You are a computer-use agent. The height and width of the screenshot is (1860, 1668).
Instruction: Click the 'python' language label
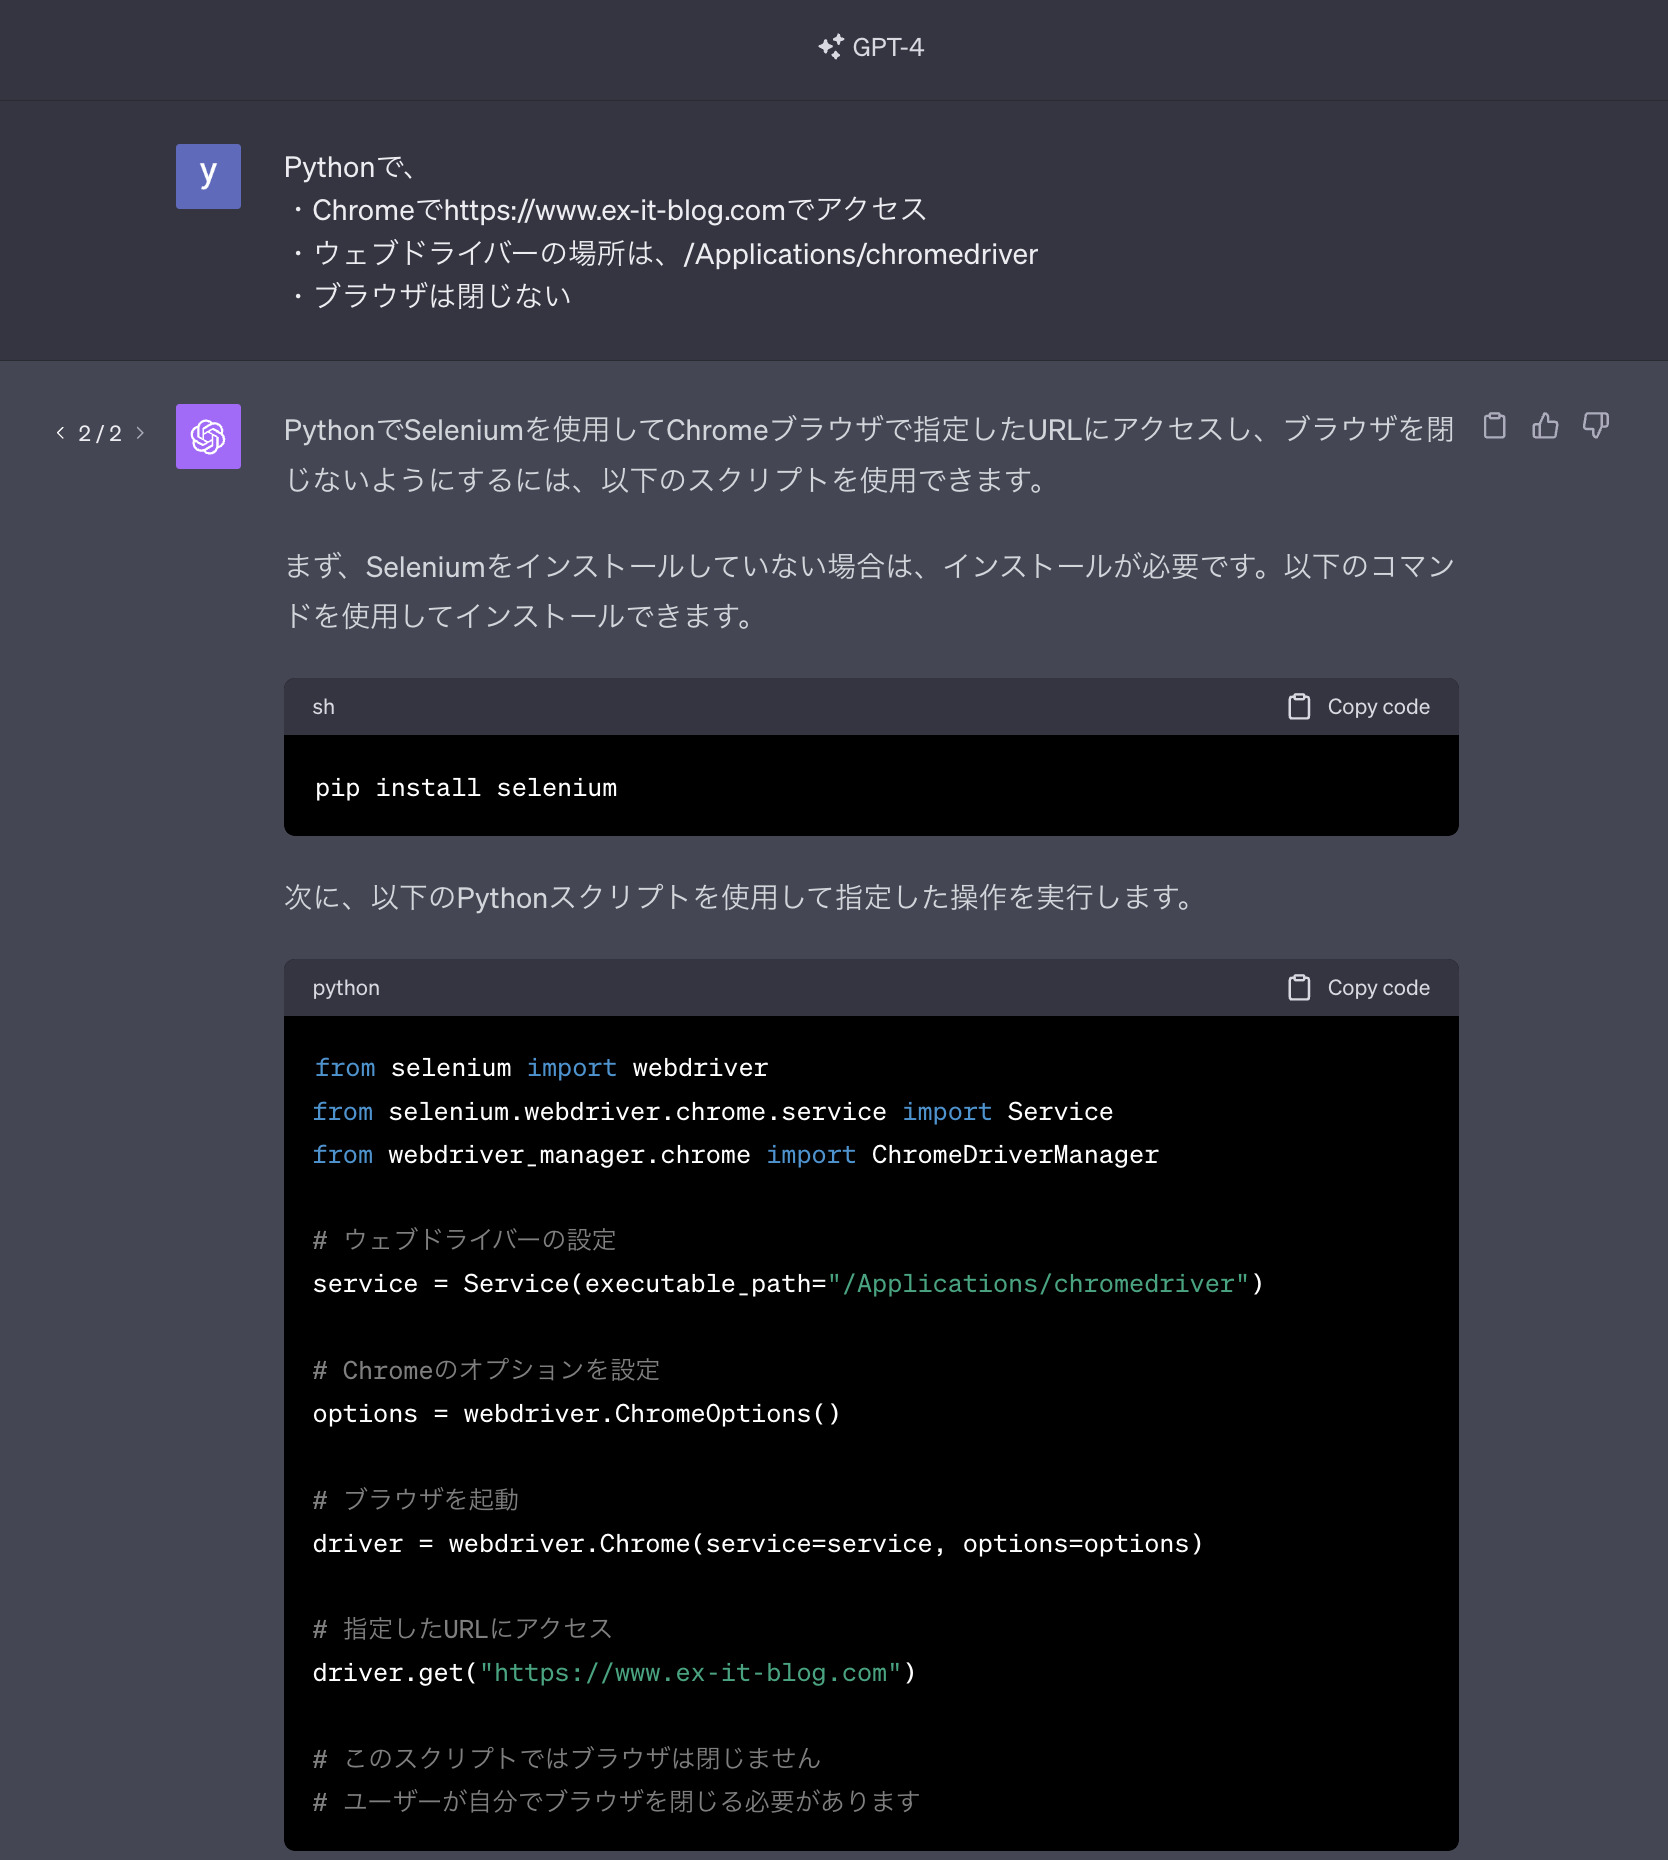pos(346,988)
